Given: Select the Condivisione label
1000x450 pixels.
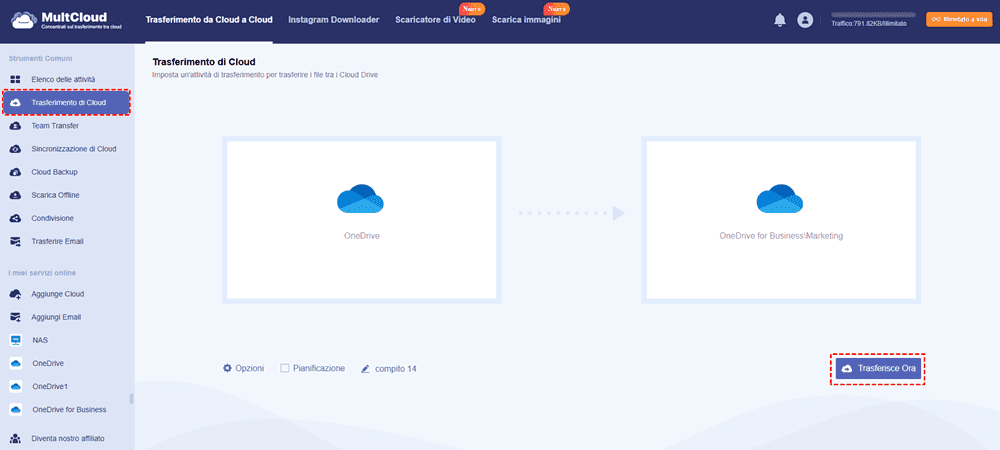Looking at the screenshot, I should click(53, 218).
